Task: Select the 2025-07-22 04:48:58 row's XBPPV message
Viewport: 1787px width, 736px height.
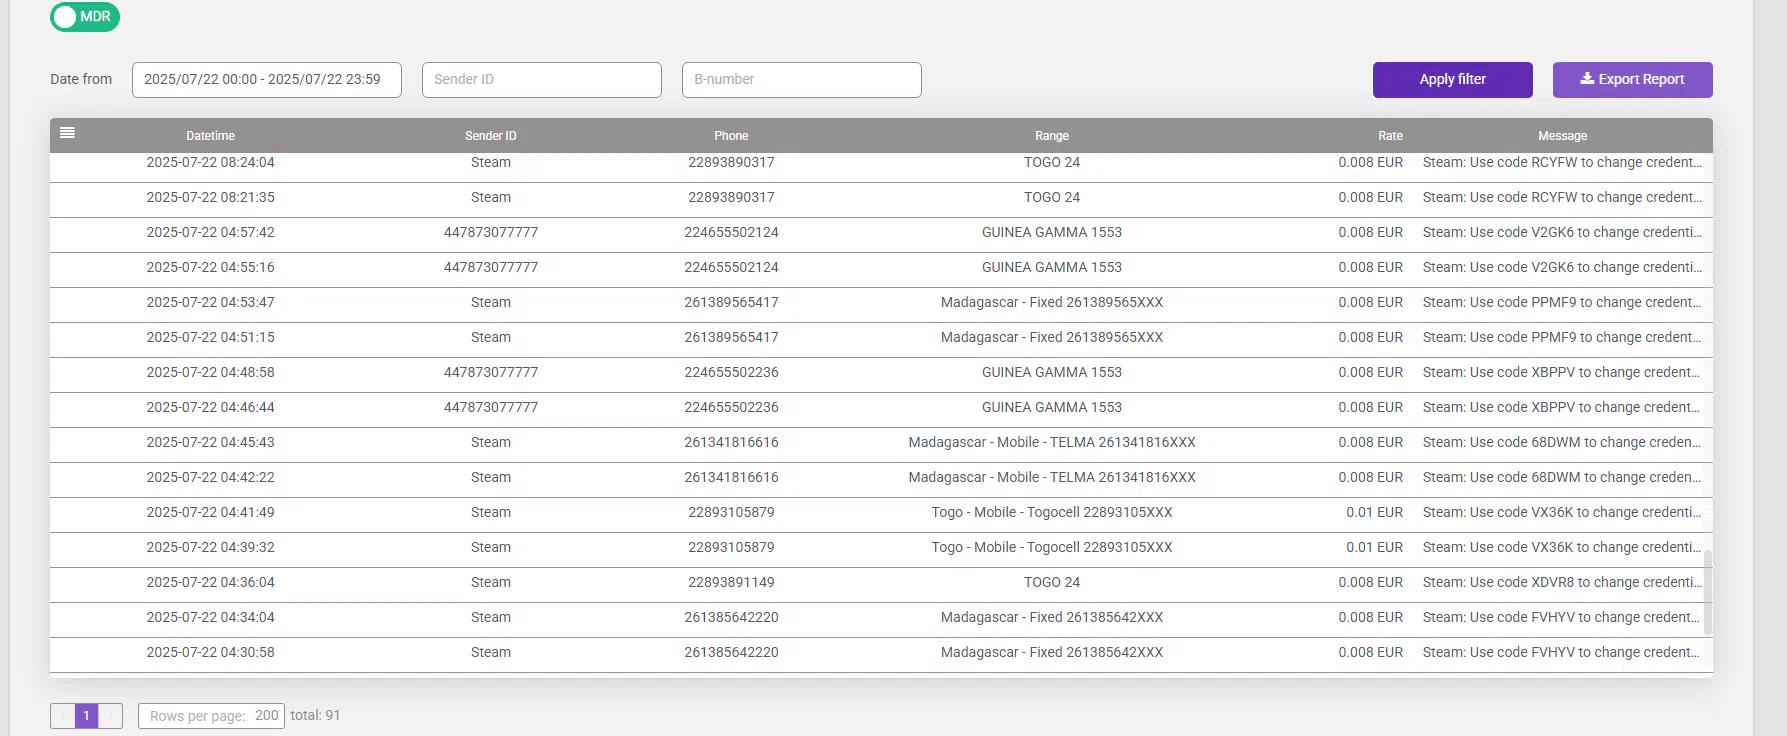Action: coord(1561,372)
